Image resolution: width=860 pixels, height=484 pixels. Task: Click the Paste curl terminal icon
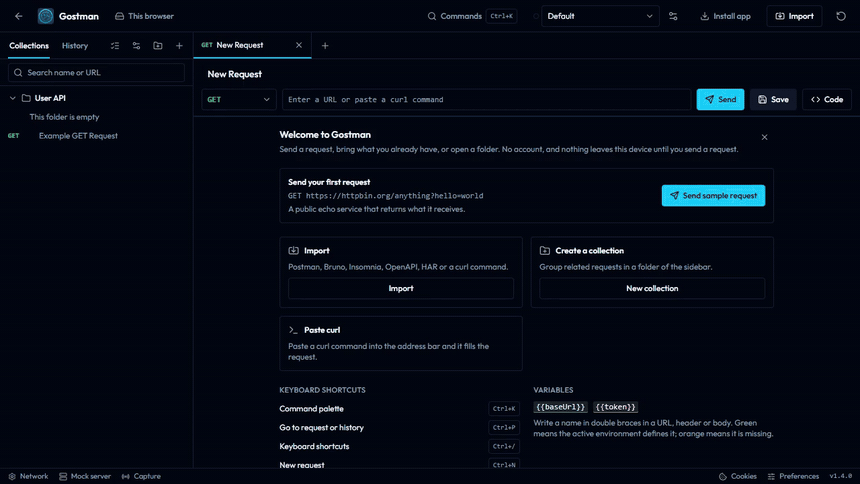click(293, 330)
